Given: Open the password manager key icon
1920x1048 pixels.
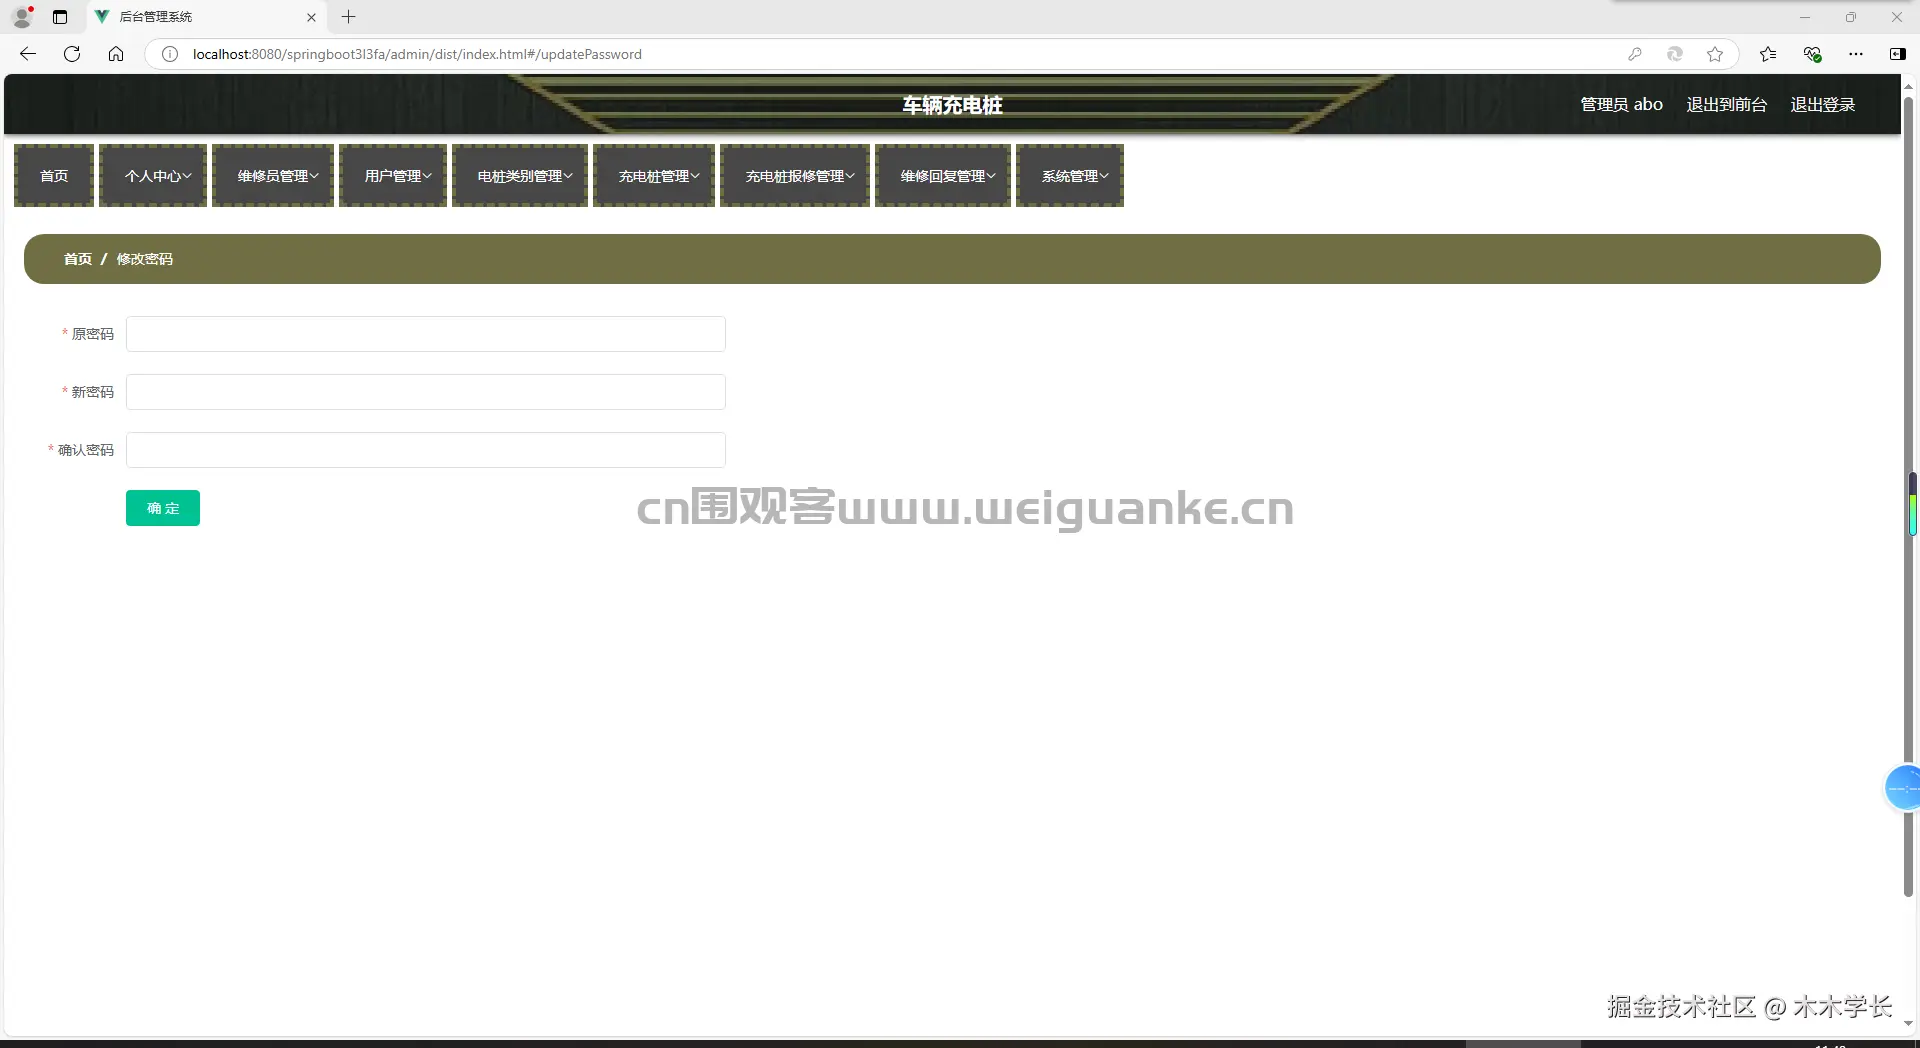Looking at the screenshot, I should coord(1635,54).
